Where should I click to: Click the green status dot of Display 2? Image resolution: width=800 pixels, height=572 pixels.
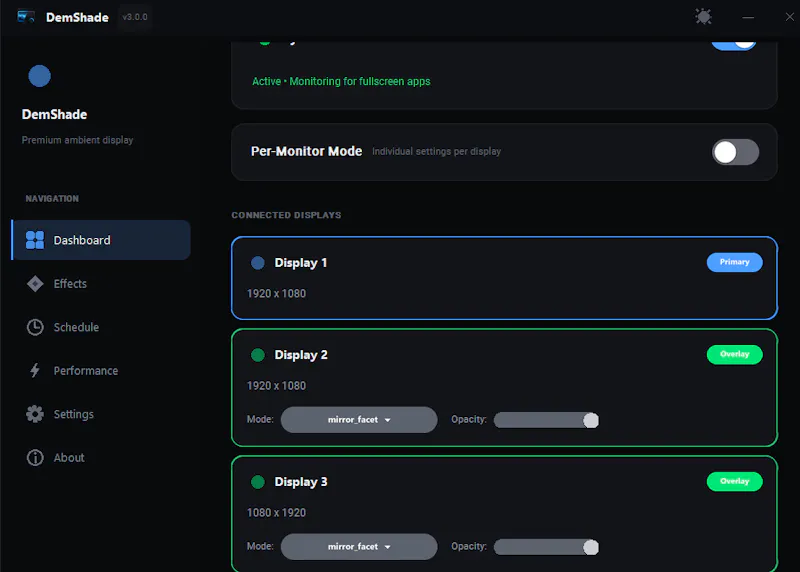258,355
